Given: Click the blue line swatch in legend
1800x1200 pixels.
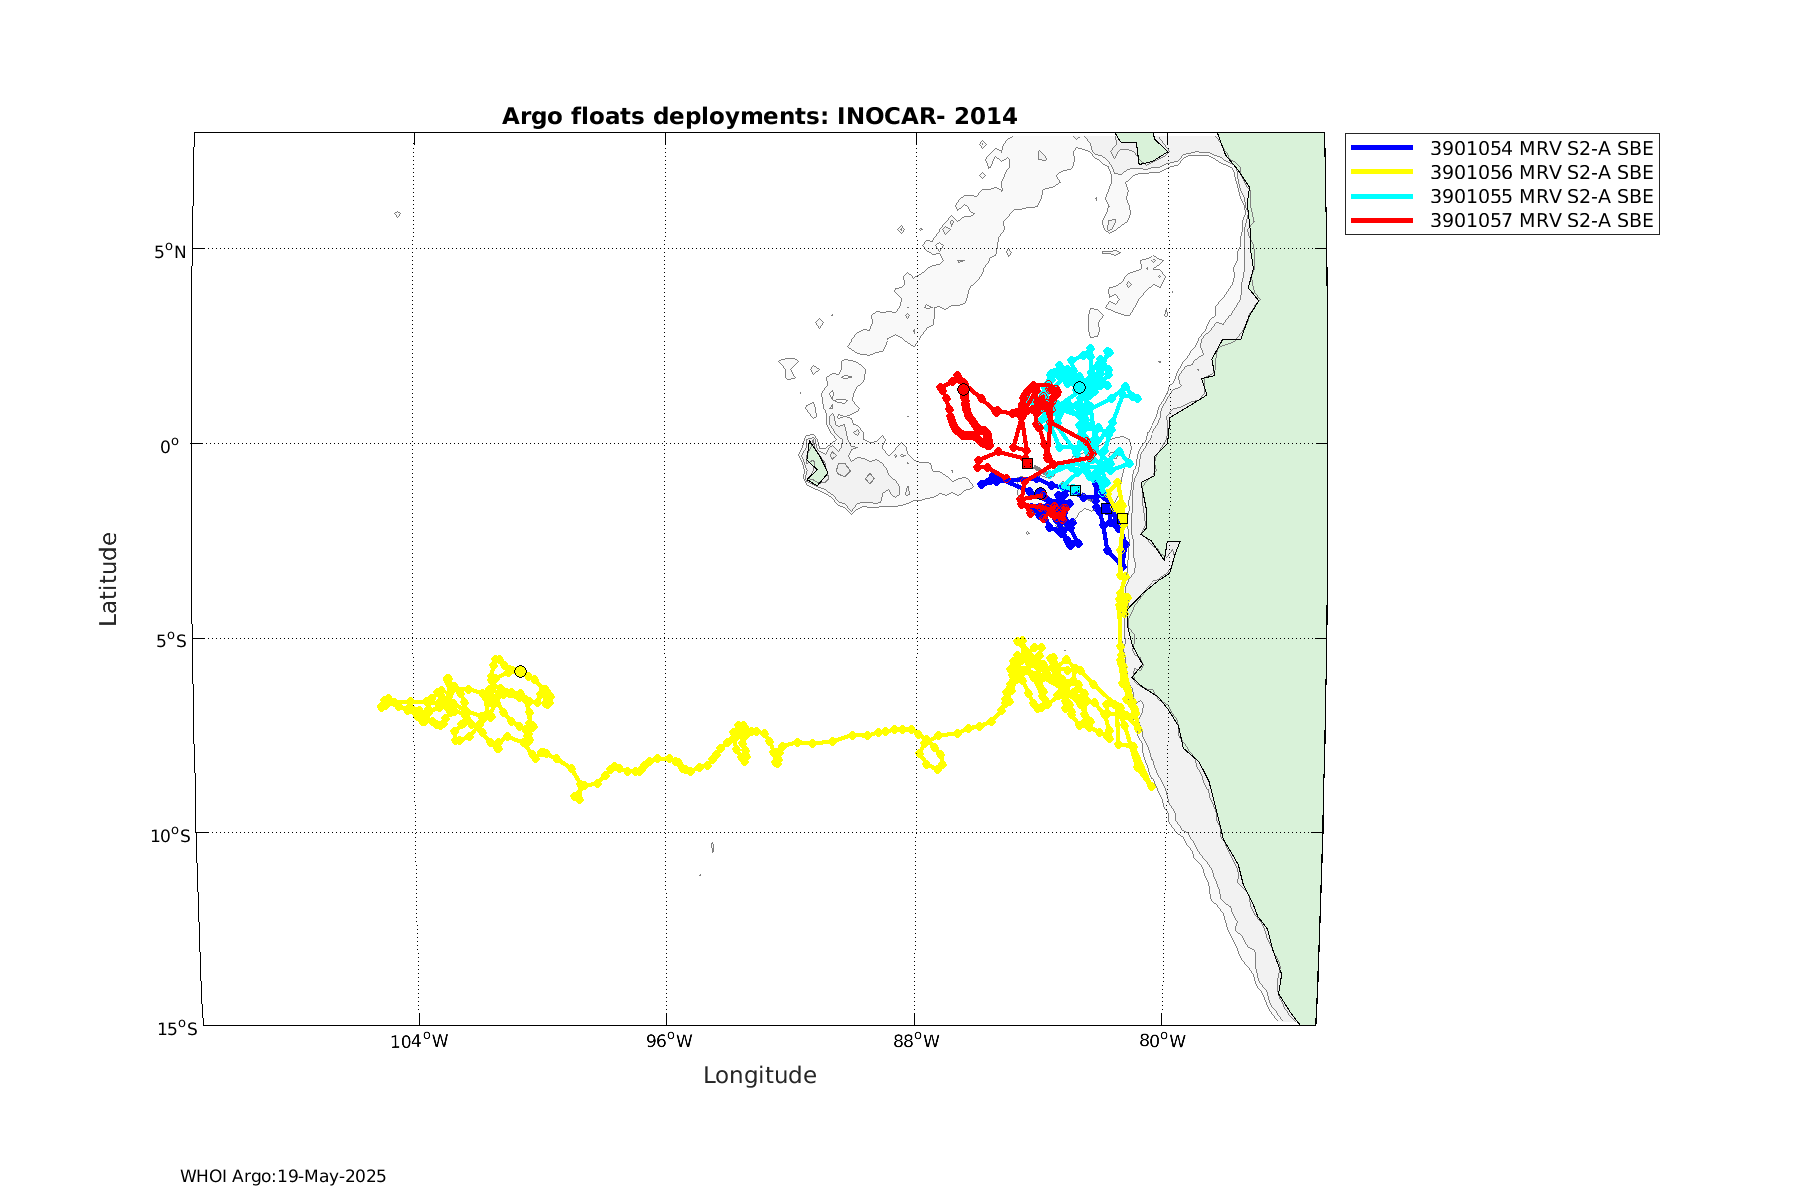Looking at the screenshot, I should 1382,148.
